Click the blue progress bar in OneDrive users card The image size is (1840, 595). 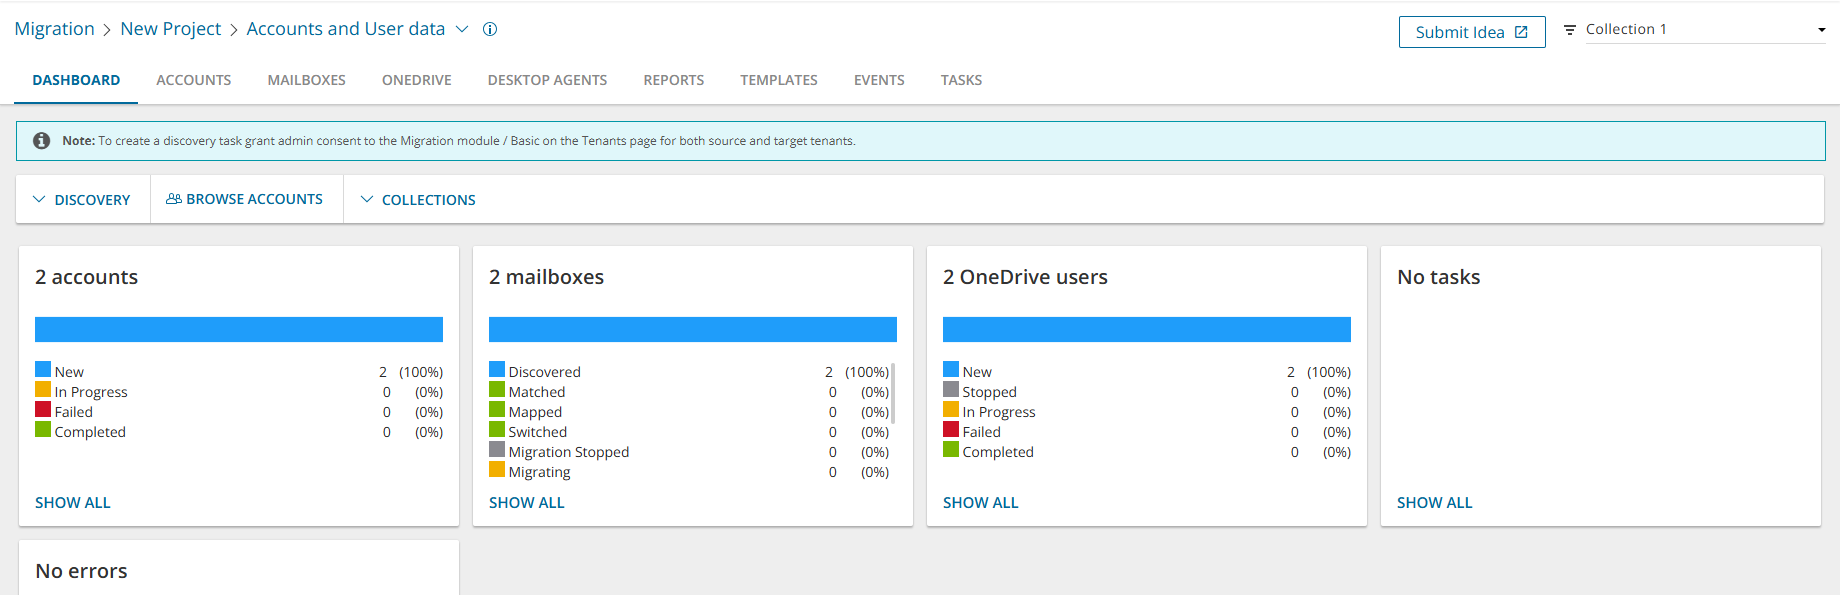(1146, 329)
